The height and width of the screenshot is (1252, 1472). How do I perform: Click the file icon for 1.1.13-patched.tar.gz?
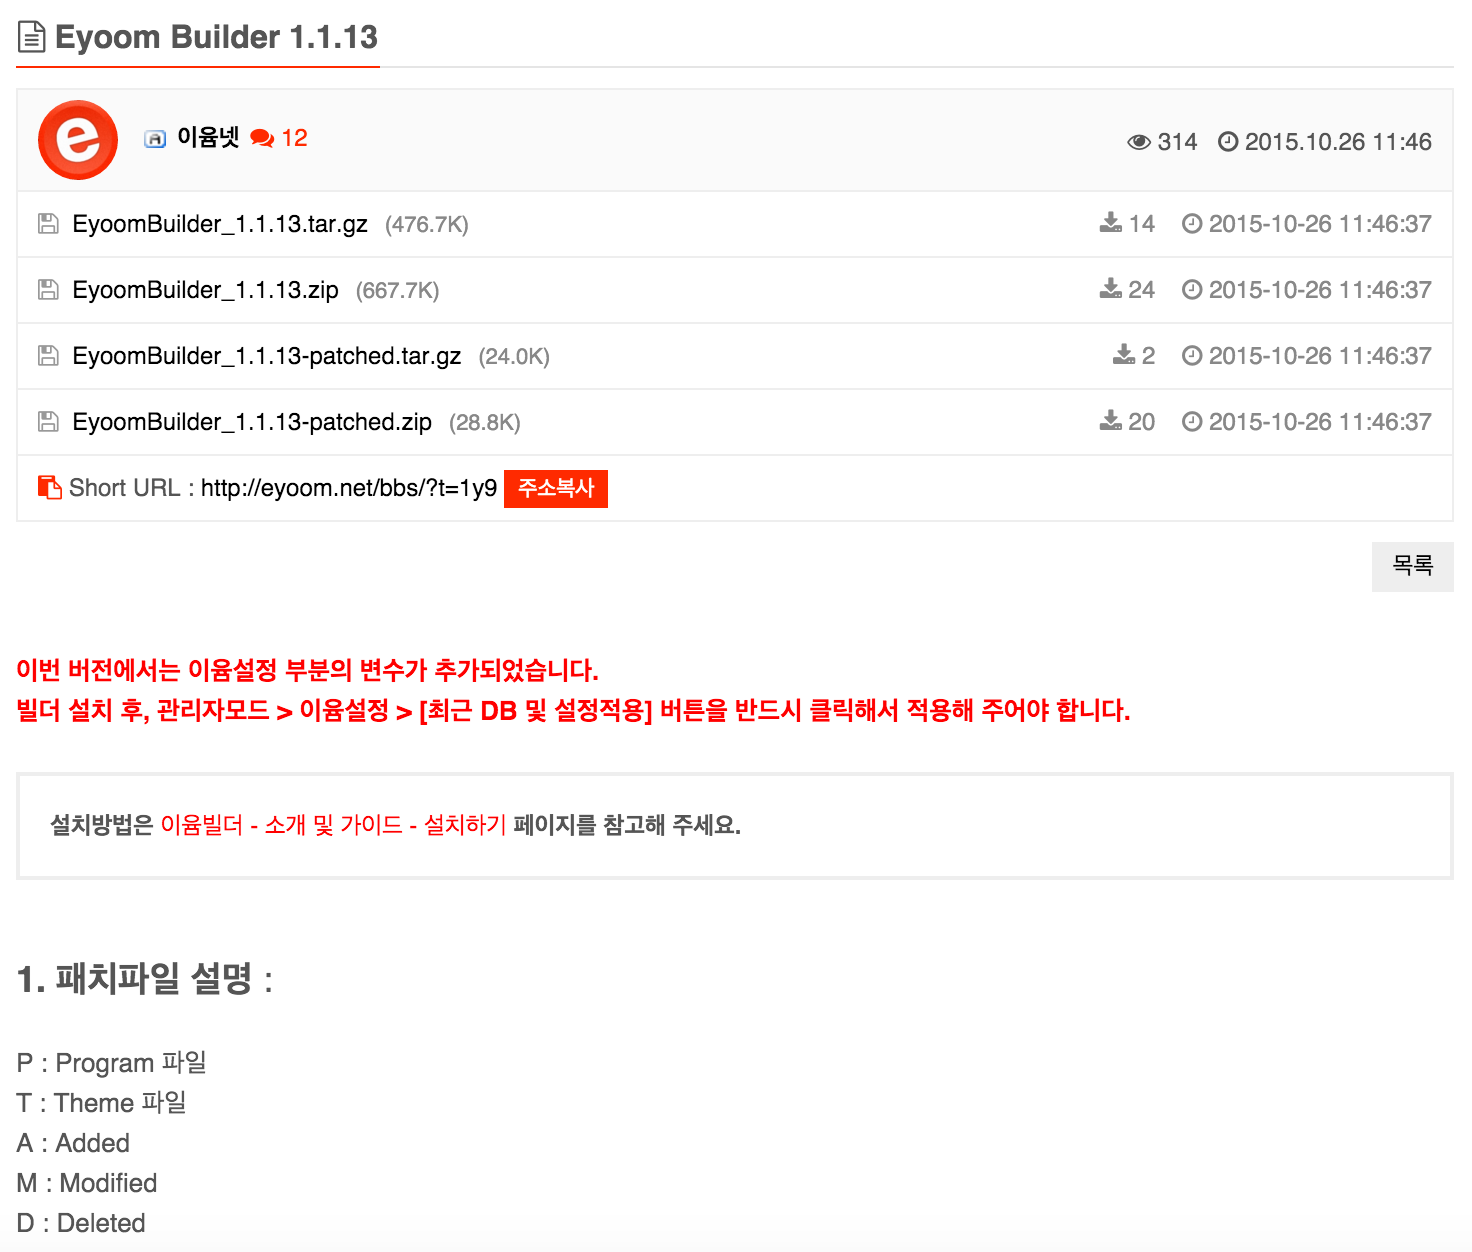point(48,356)
